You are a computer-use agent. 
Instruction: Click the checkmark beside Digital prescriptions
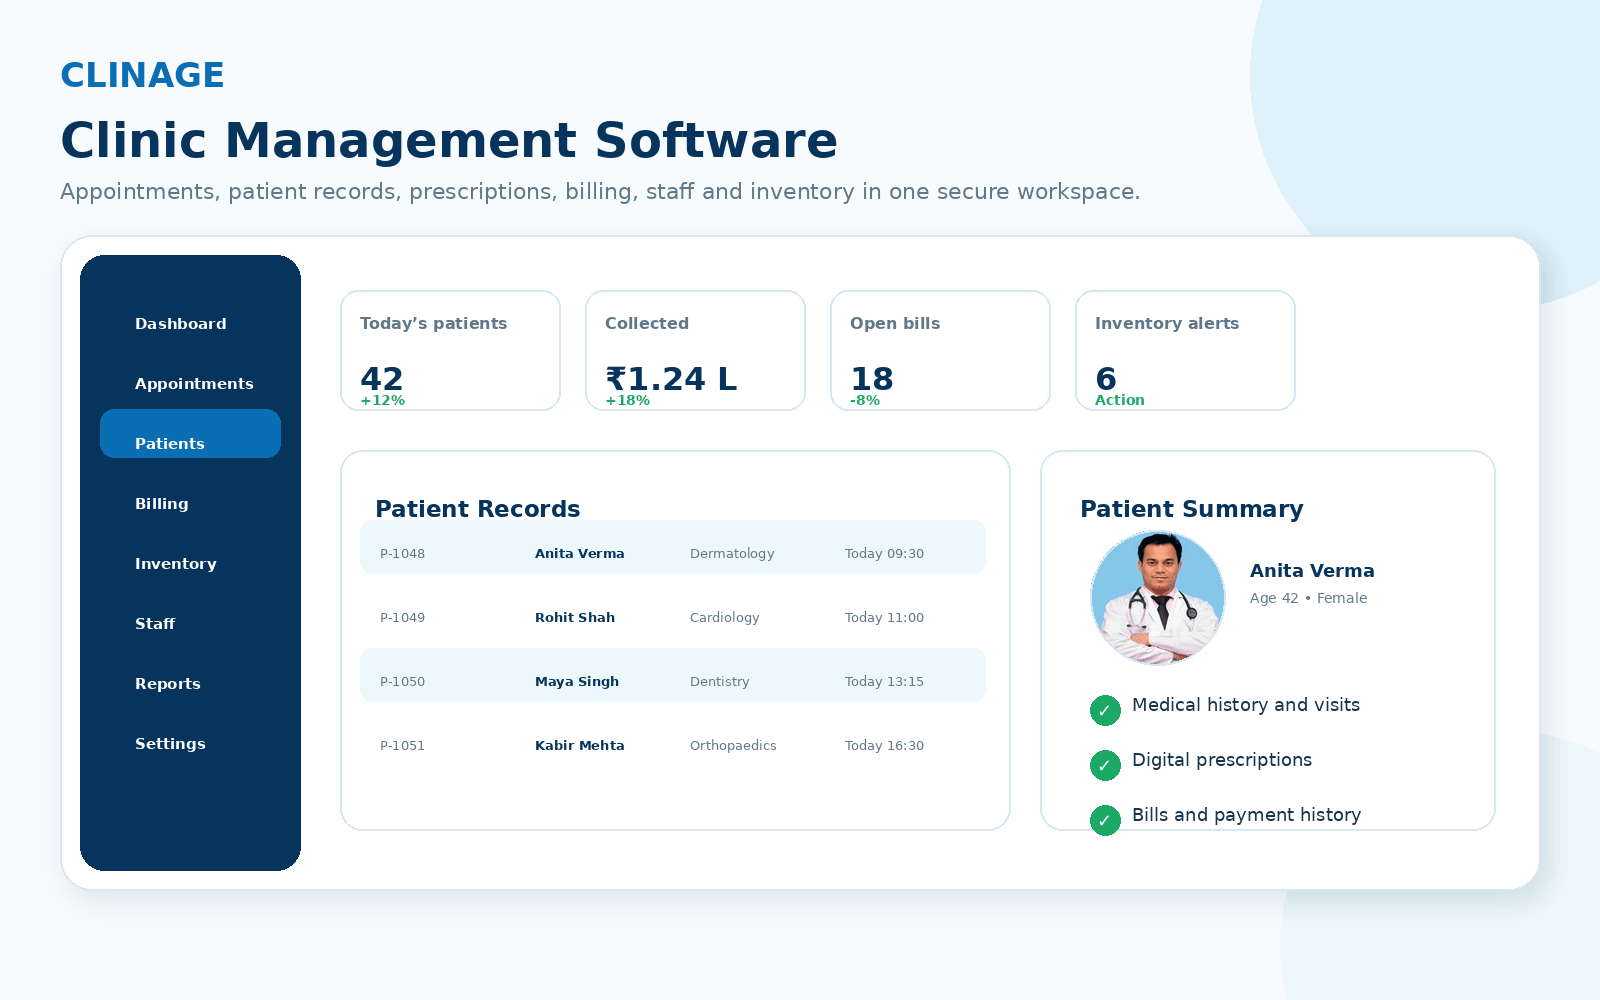tap(1105, 765)
